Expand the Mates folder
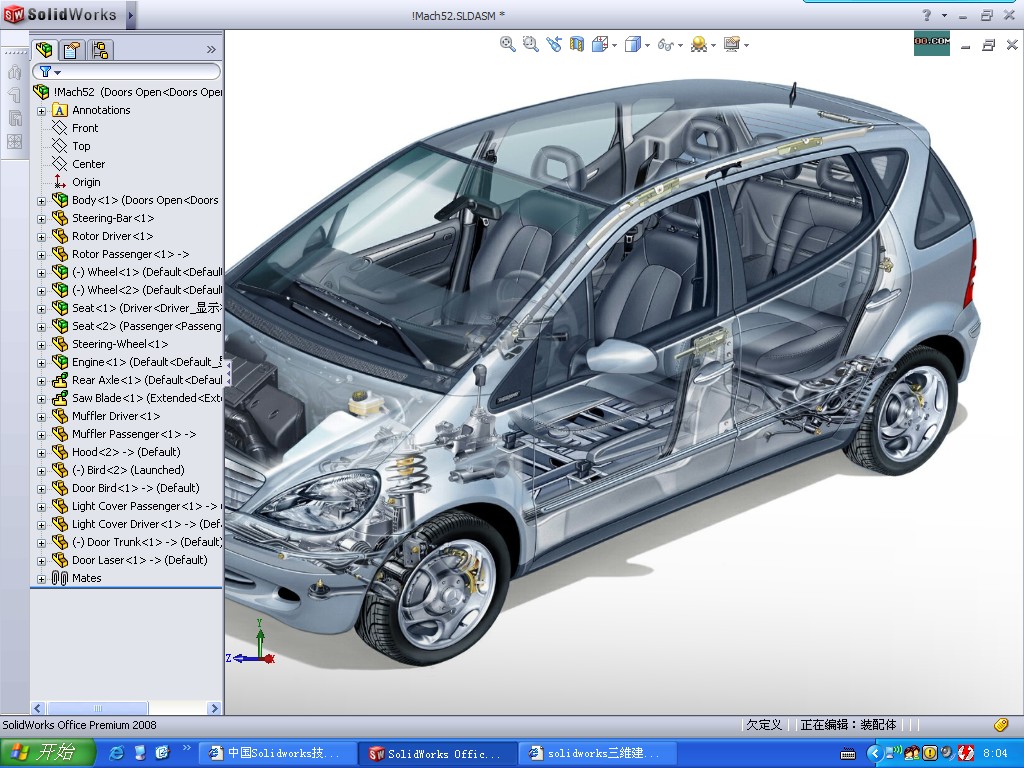The image size is (1024, 768). pyautogui.click(x=41, y=579)
